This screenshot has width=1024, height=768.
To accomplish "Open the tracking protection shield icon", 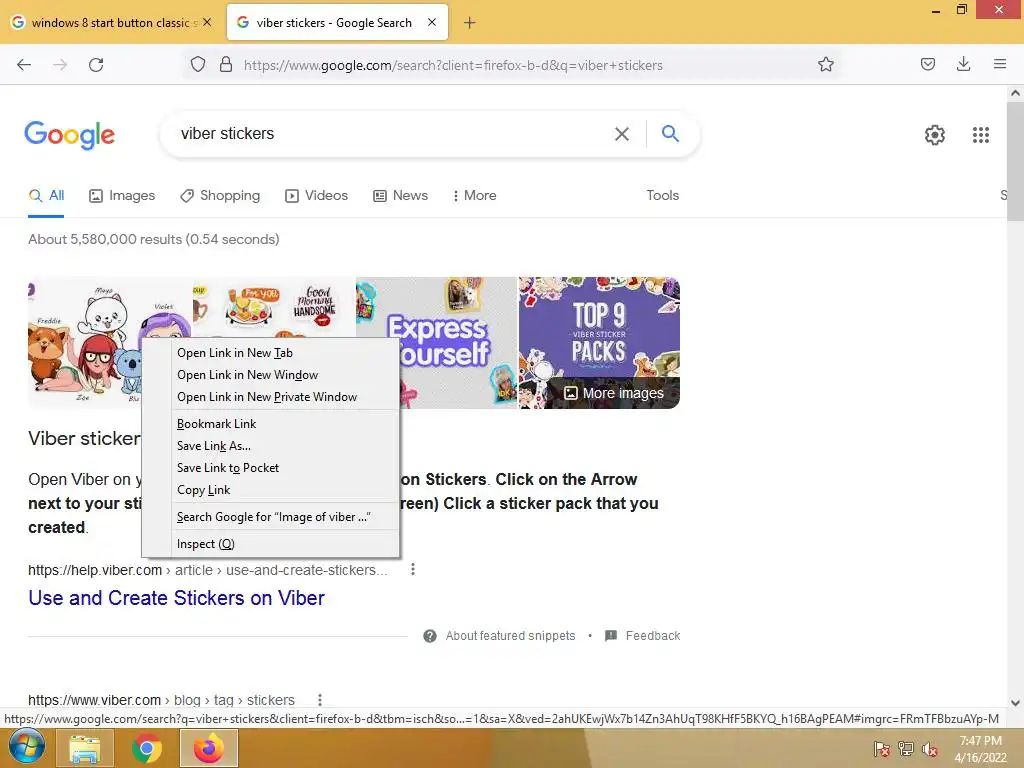I will [x=198, y=65].
